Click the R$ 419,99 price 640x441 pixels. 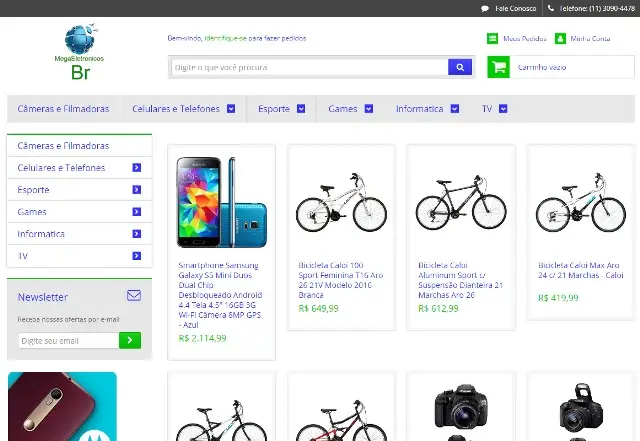tap(558, 298)
